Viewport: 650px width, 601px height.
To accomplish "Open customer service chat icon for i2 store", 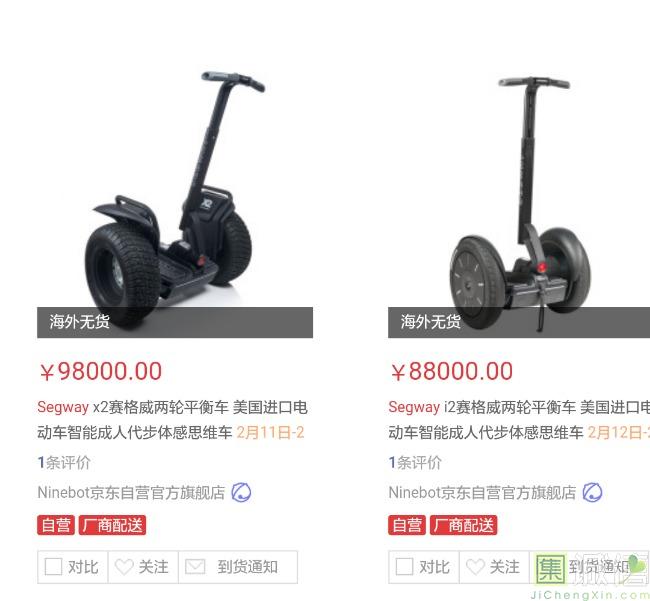I will pos(592,492).
